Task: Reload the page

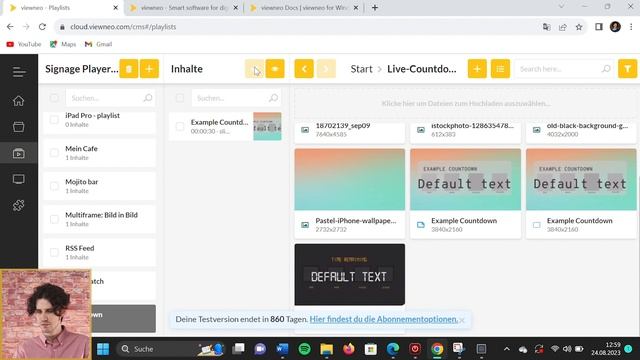Action: tap(42, 27)
